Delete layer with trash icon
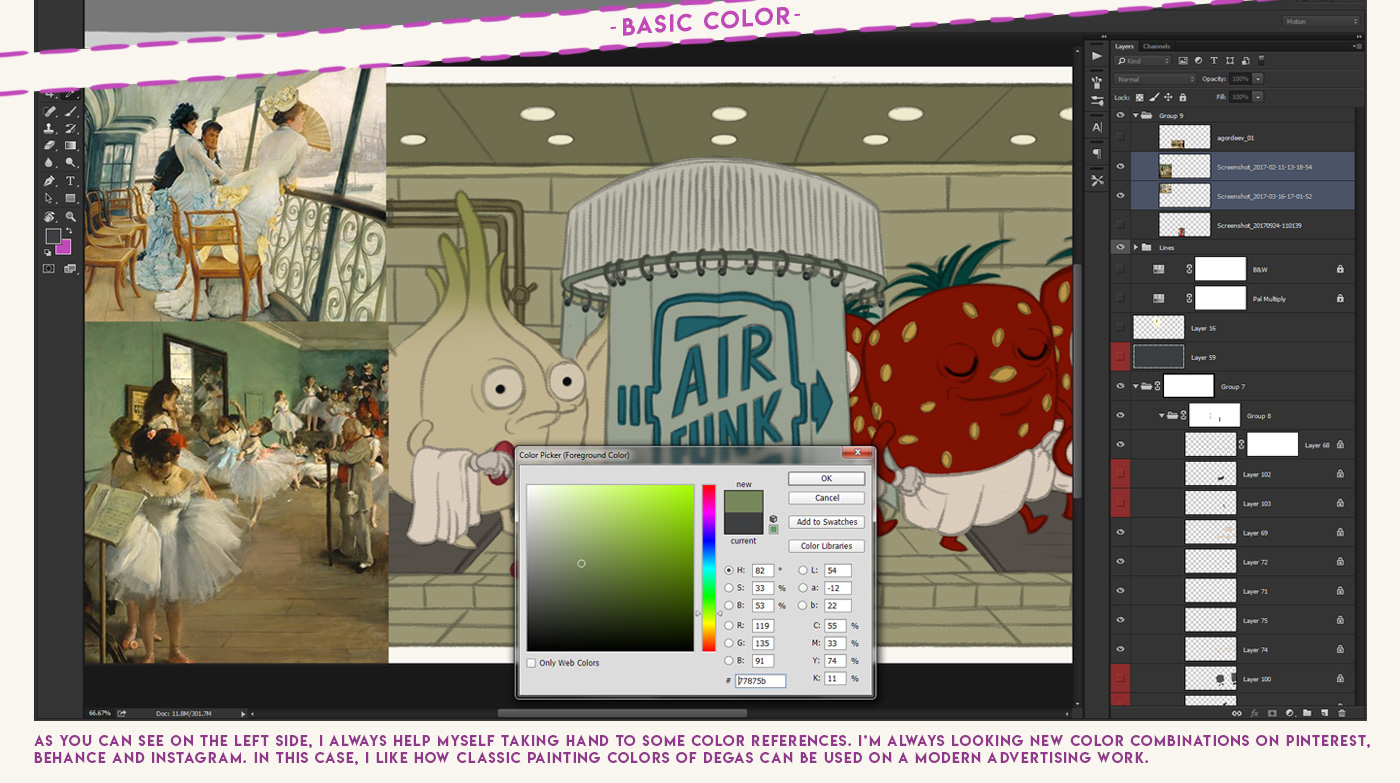Image resolution: width=1400 pixels, height=783 pixels. click(1342, 713)
